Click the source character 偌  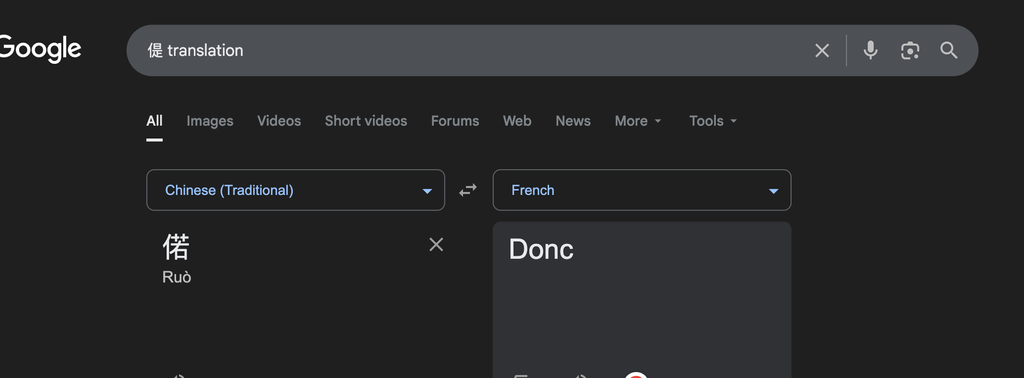pyautogui.click(x=176, y=247)
